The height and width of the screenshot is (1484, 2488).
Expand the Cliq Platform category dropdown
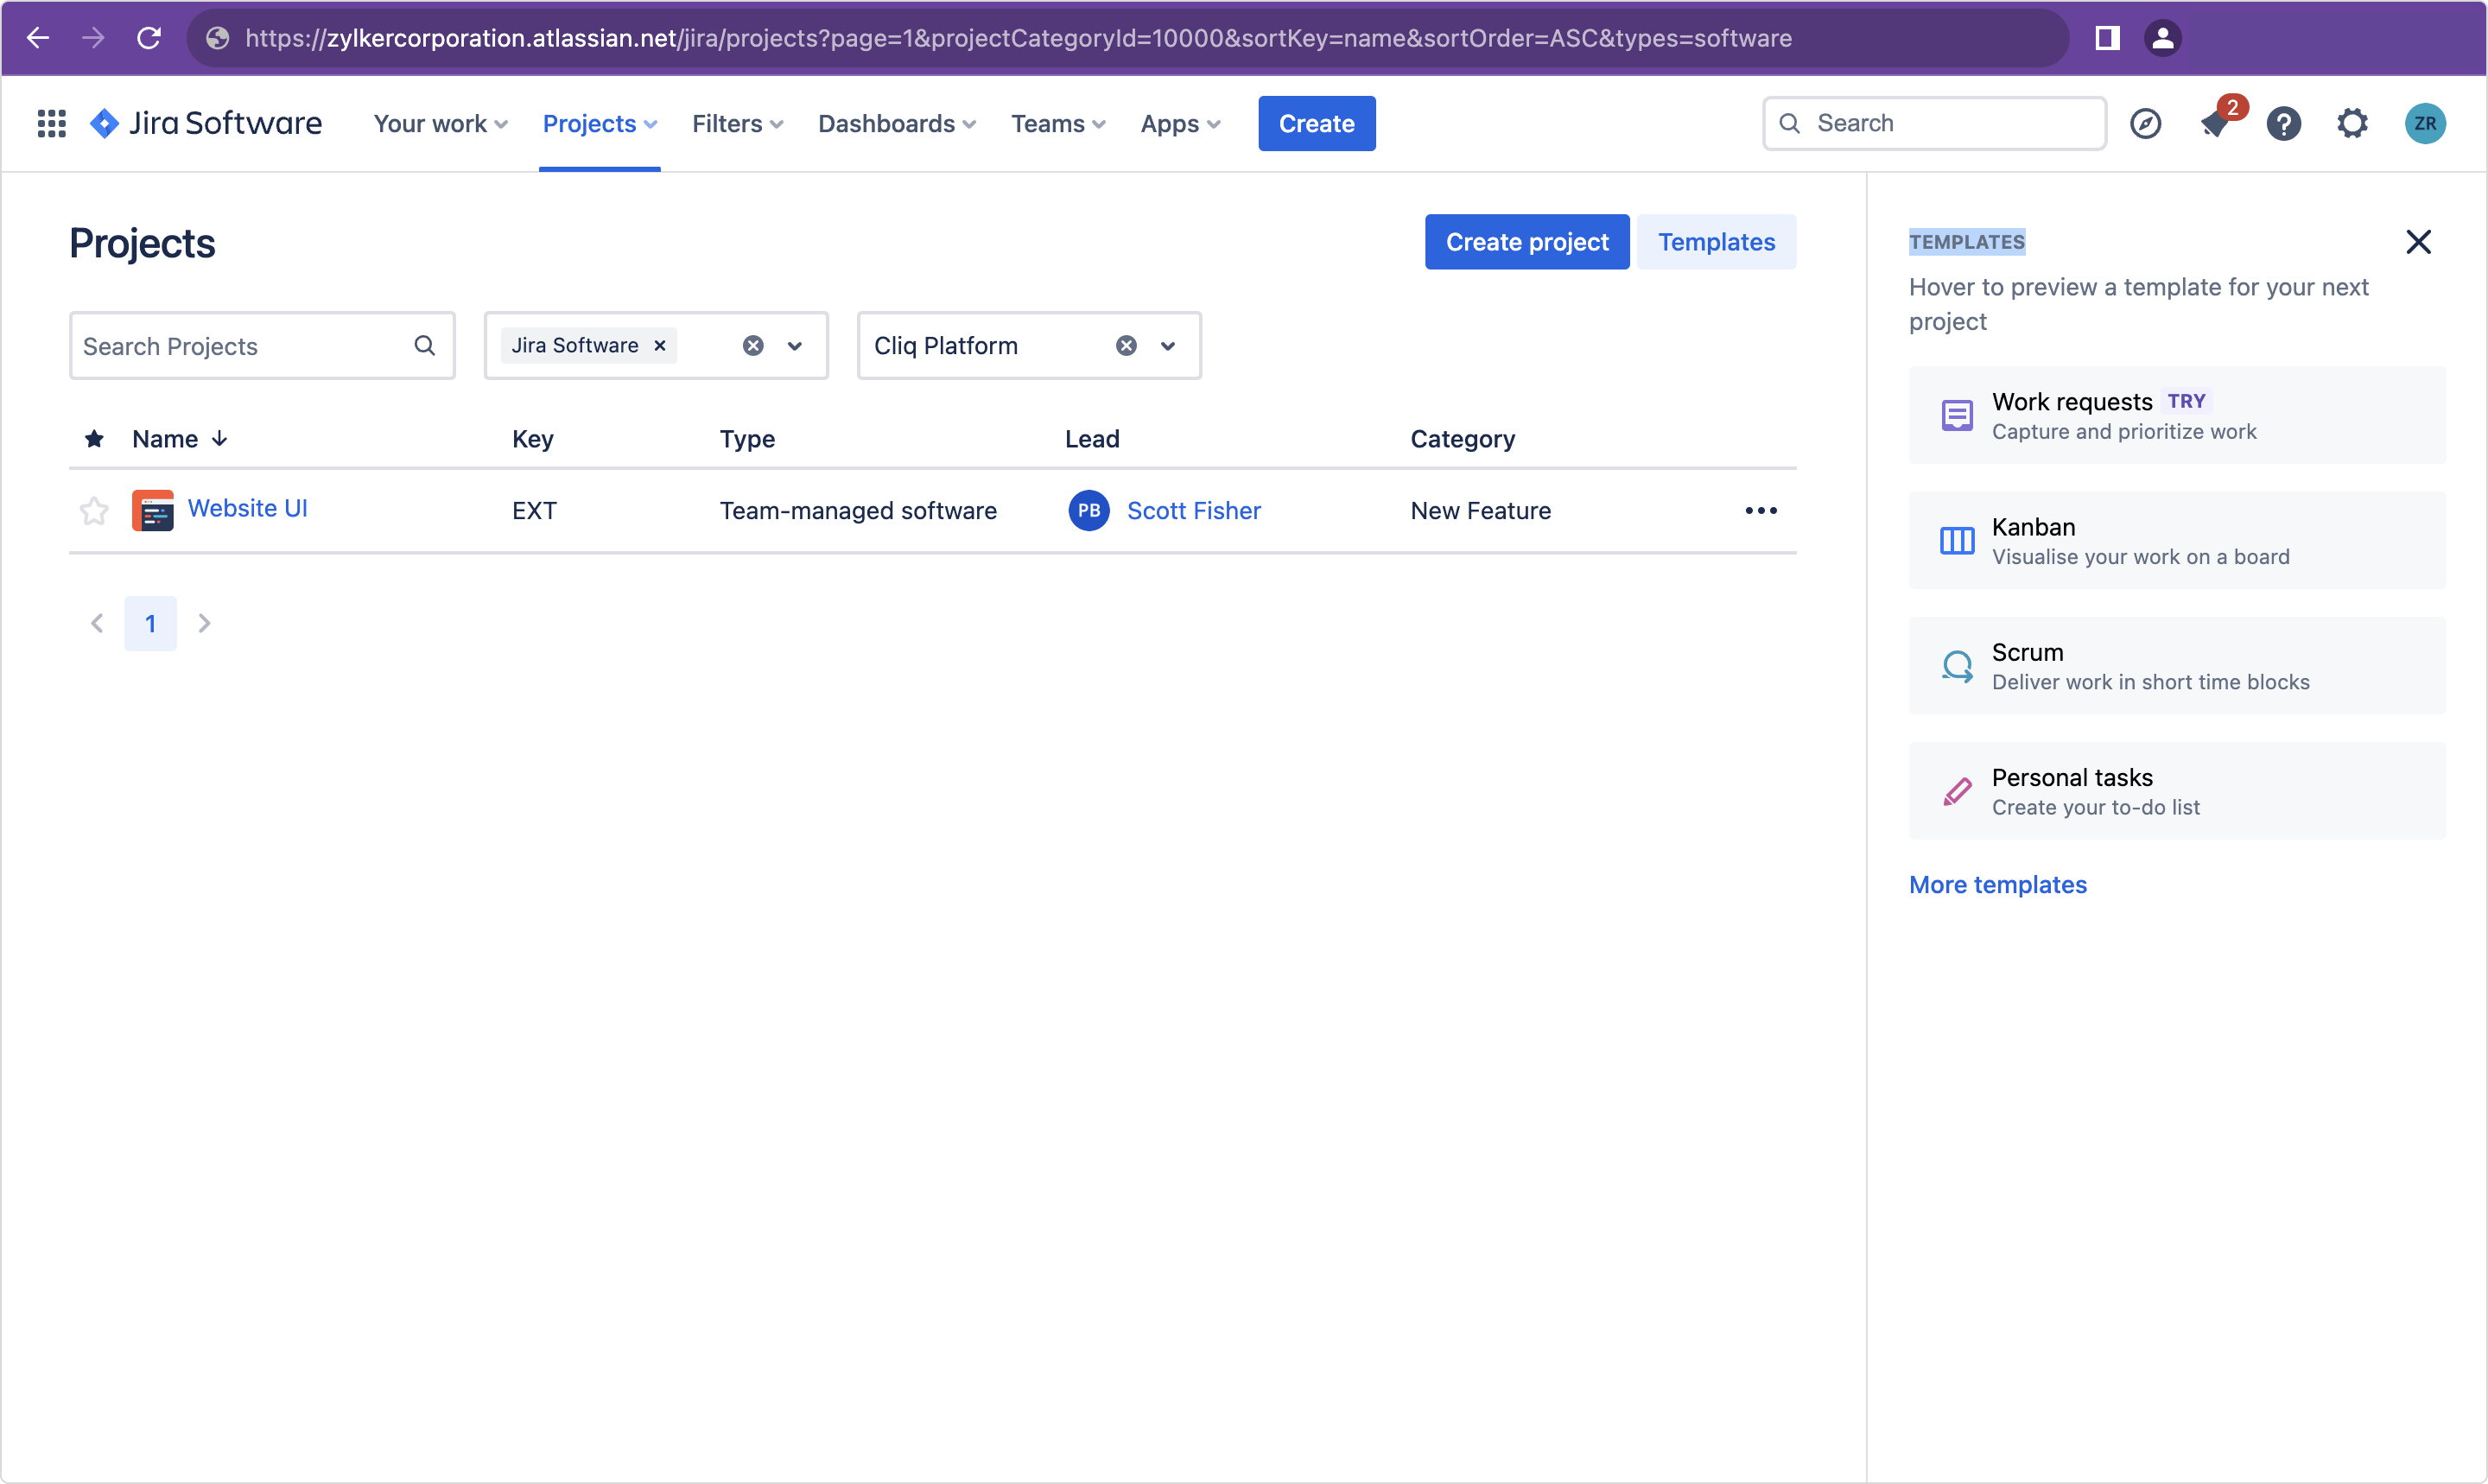1168,346
